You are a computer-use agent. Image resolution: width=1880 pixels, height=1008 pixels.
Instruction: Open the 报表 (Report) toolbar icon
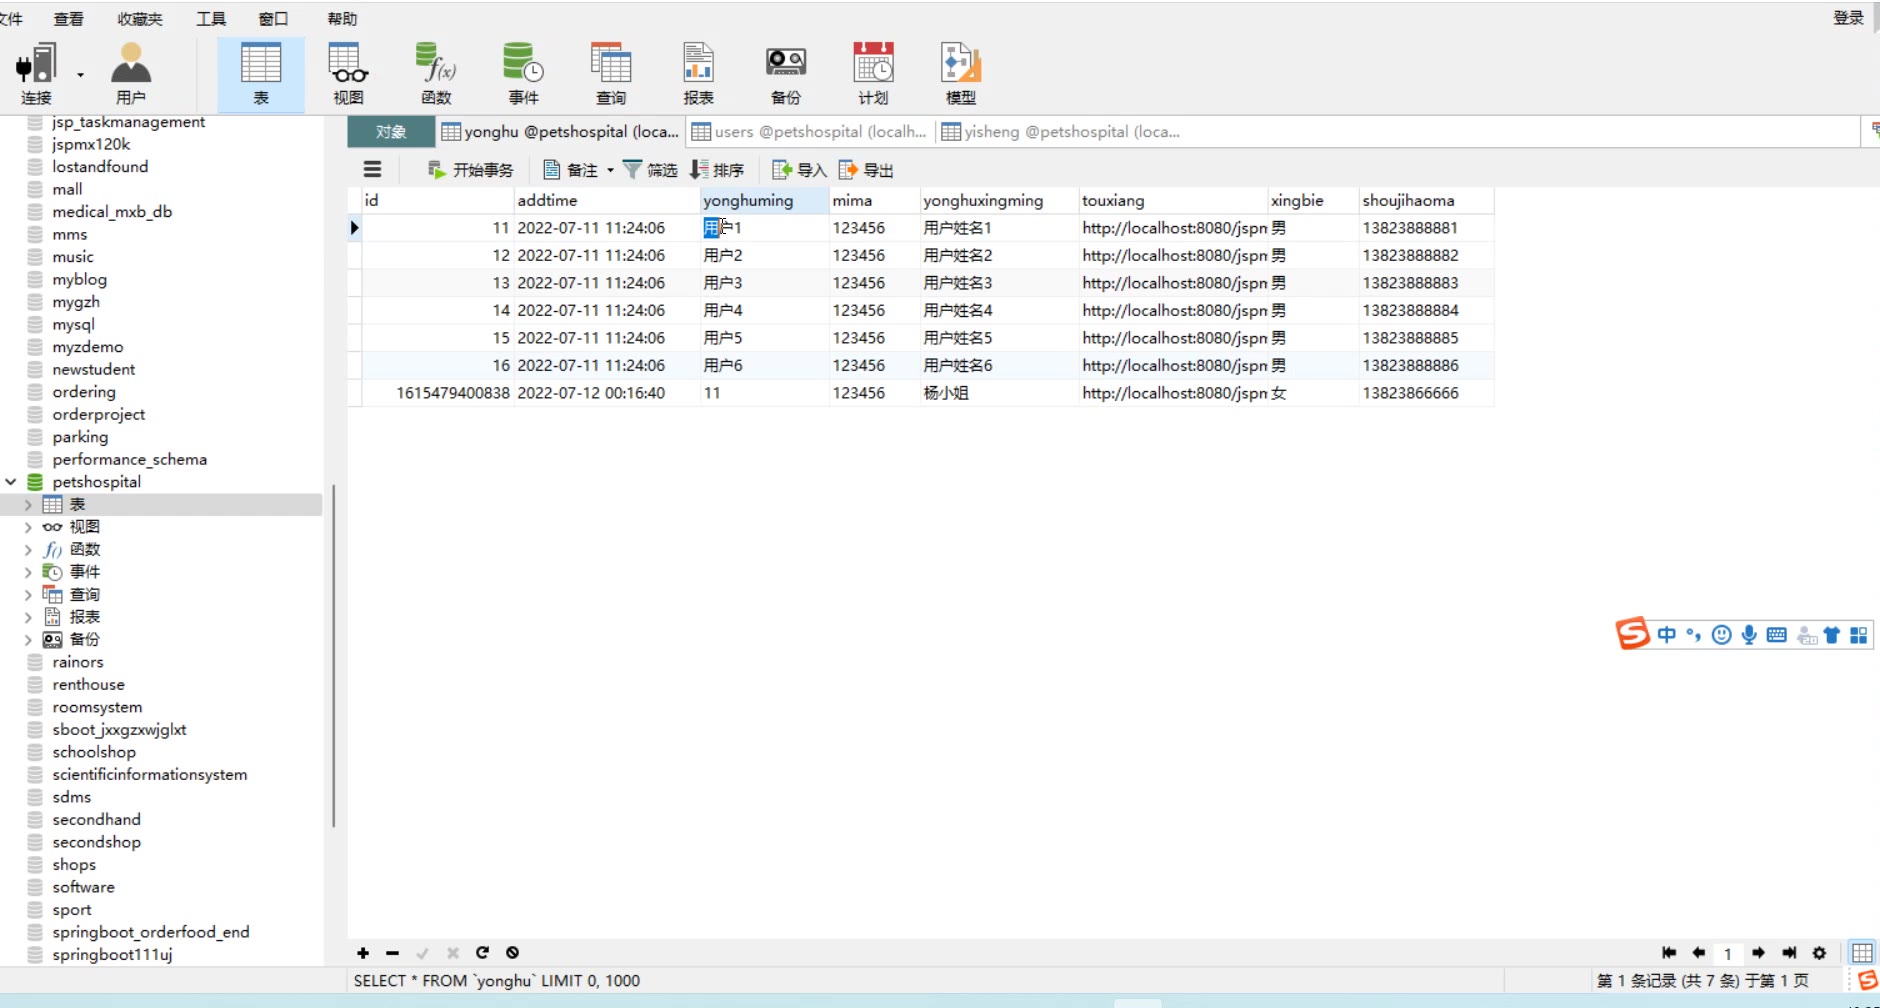(x=698, y=74)
